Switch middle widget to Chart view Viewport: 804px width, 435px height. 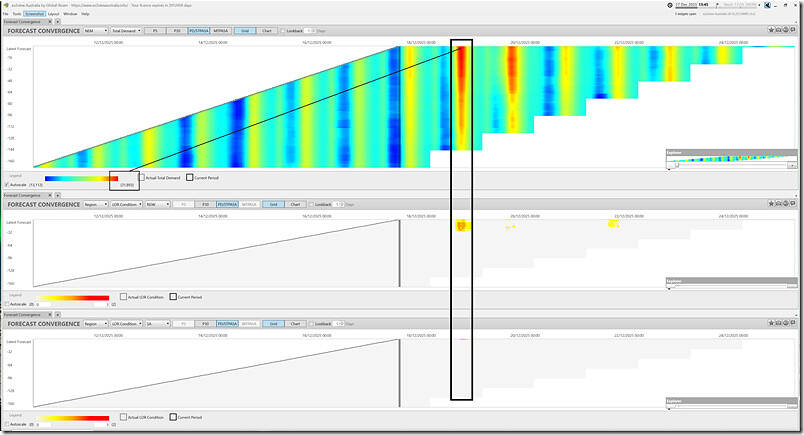295,204
